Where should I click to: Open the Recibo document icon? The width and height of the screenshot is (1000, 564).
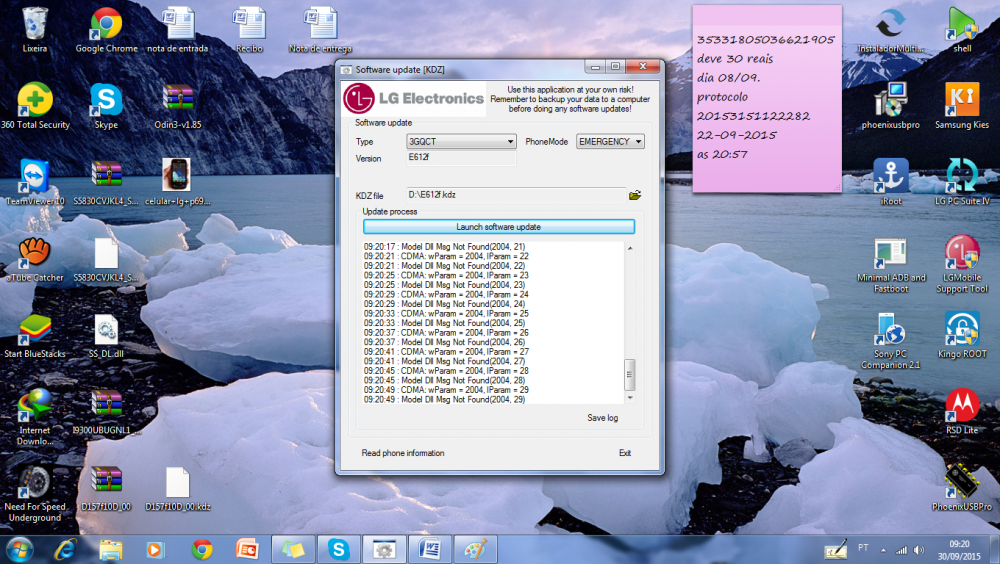point(249,30)
